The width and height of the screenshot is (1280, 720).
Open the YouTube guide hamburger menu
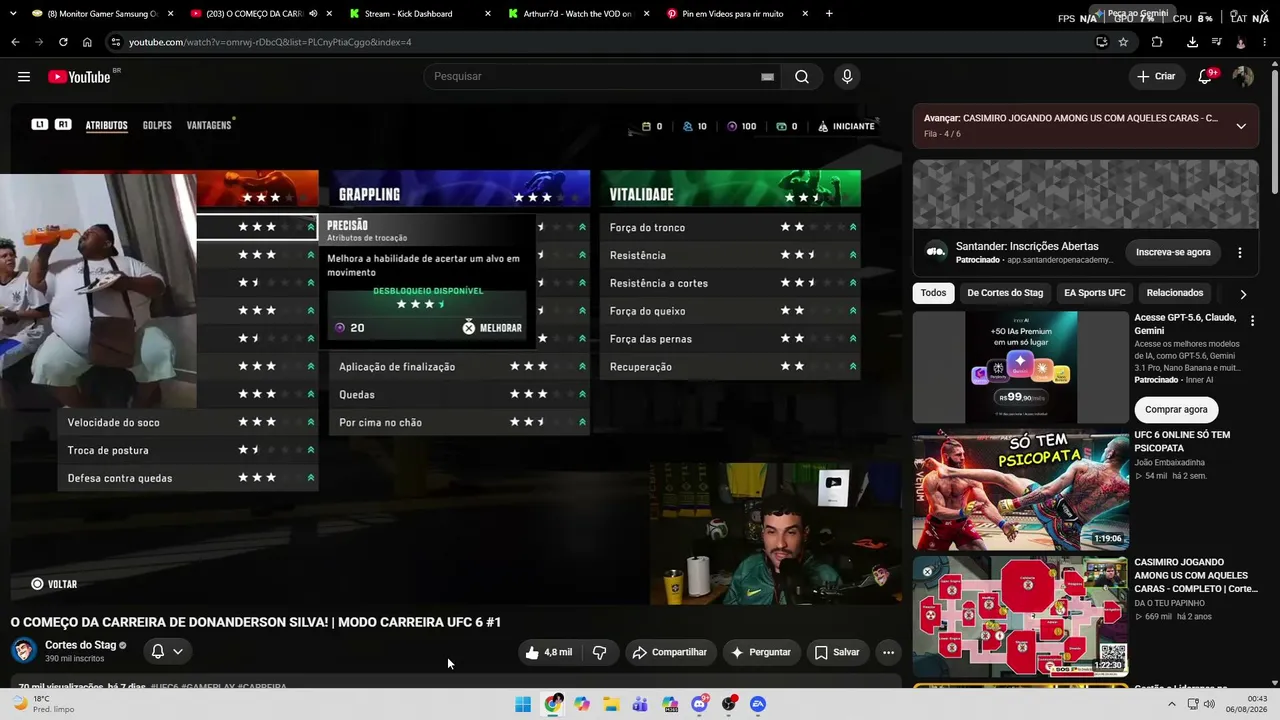(24, 77)
